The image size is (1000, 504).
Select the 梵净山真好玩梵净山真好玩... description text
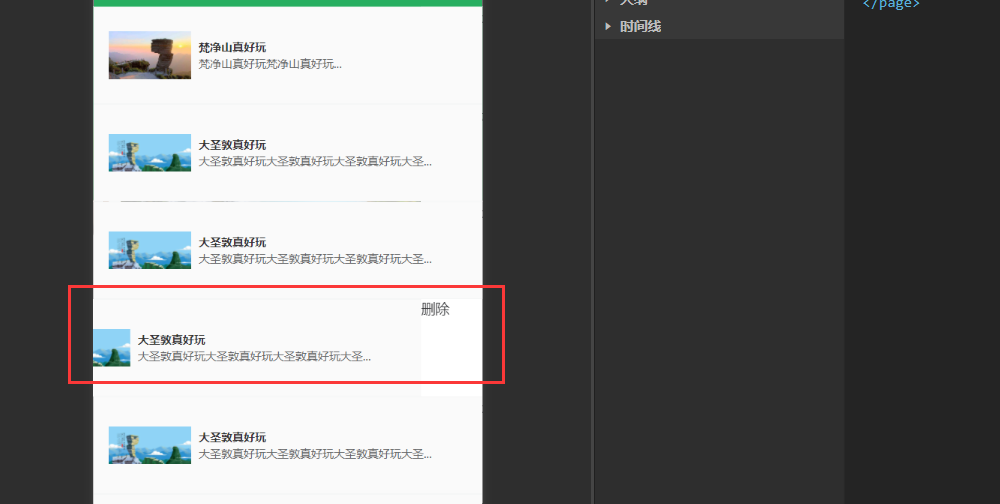tap(270, 64)
